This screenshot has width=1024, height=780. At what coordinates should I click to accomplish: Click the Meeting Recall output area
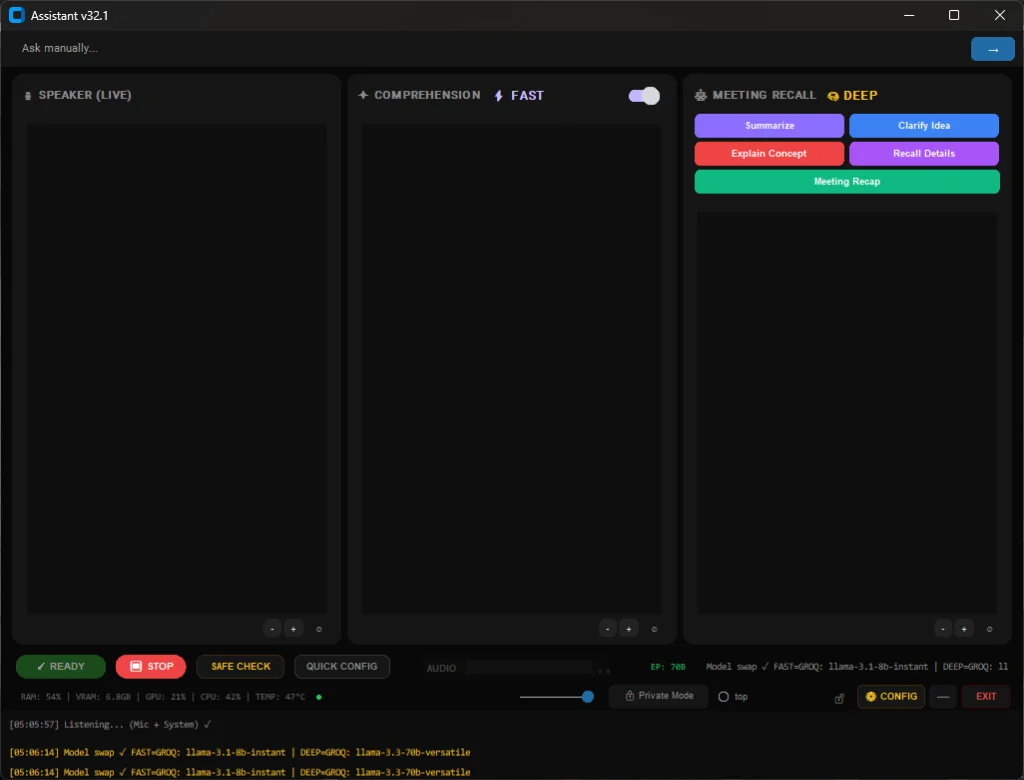(847, 413)
